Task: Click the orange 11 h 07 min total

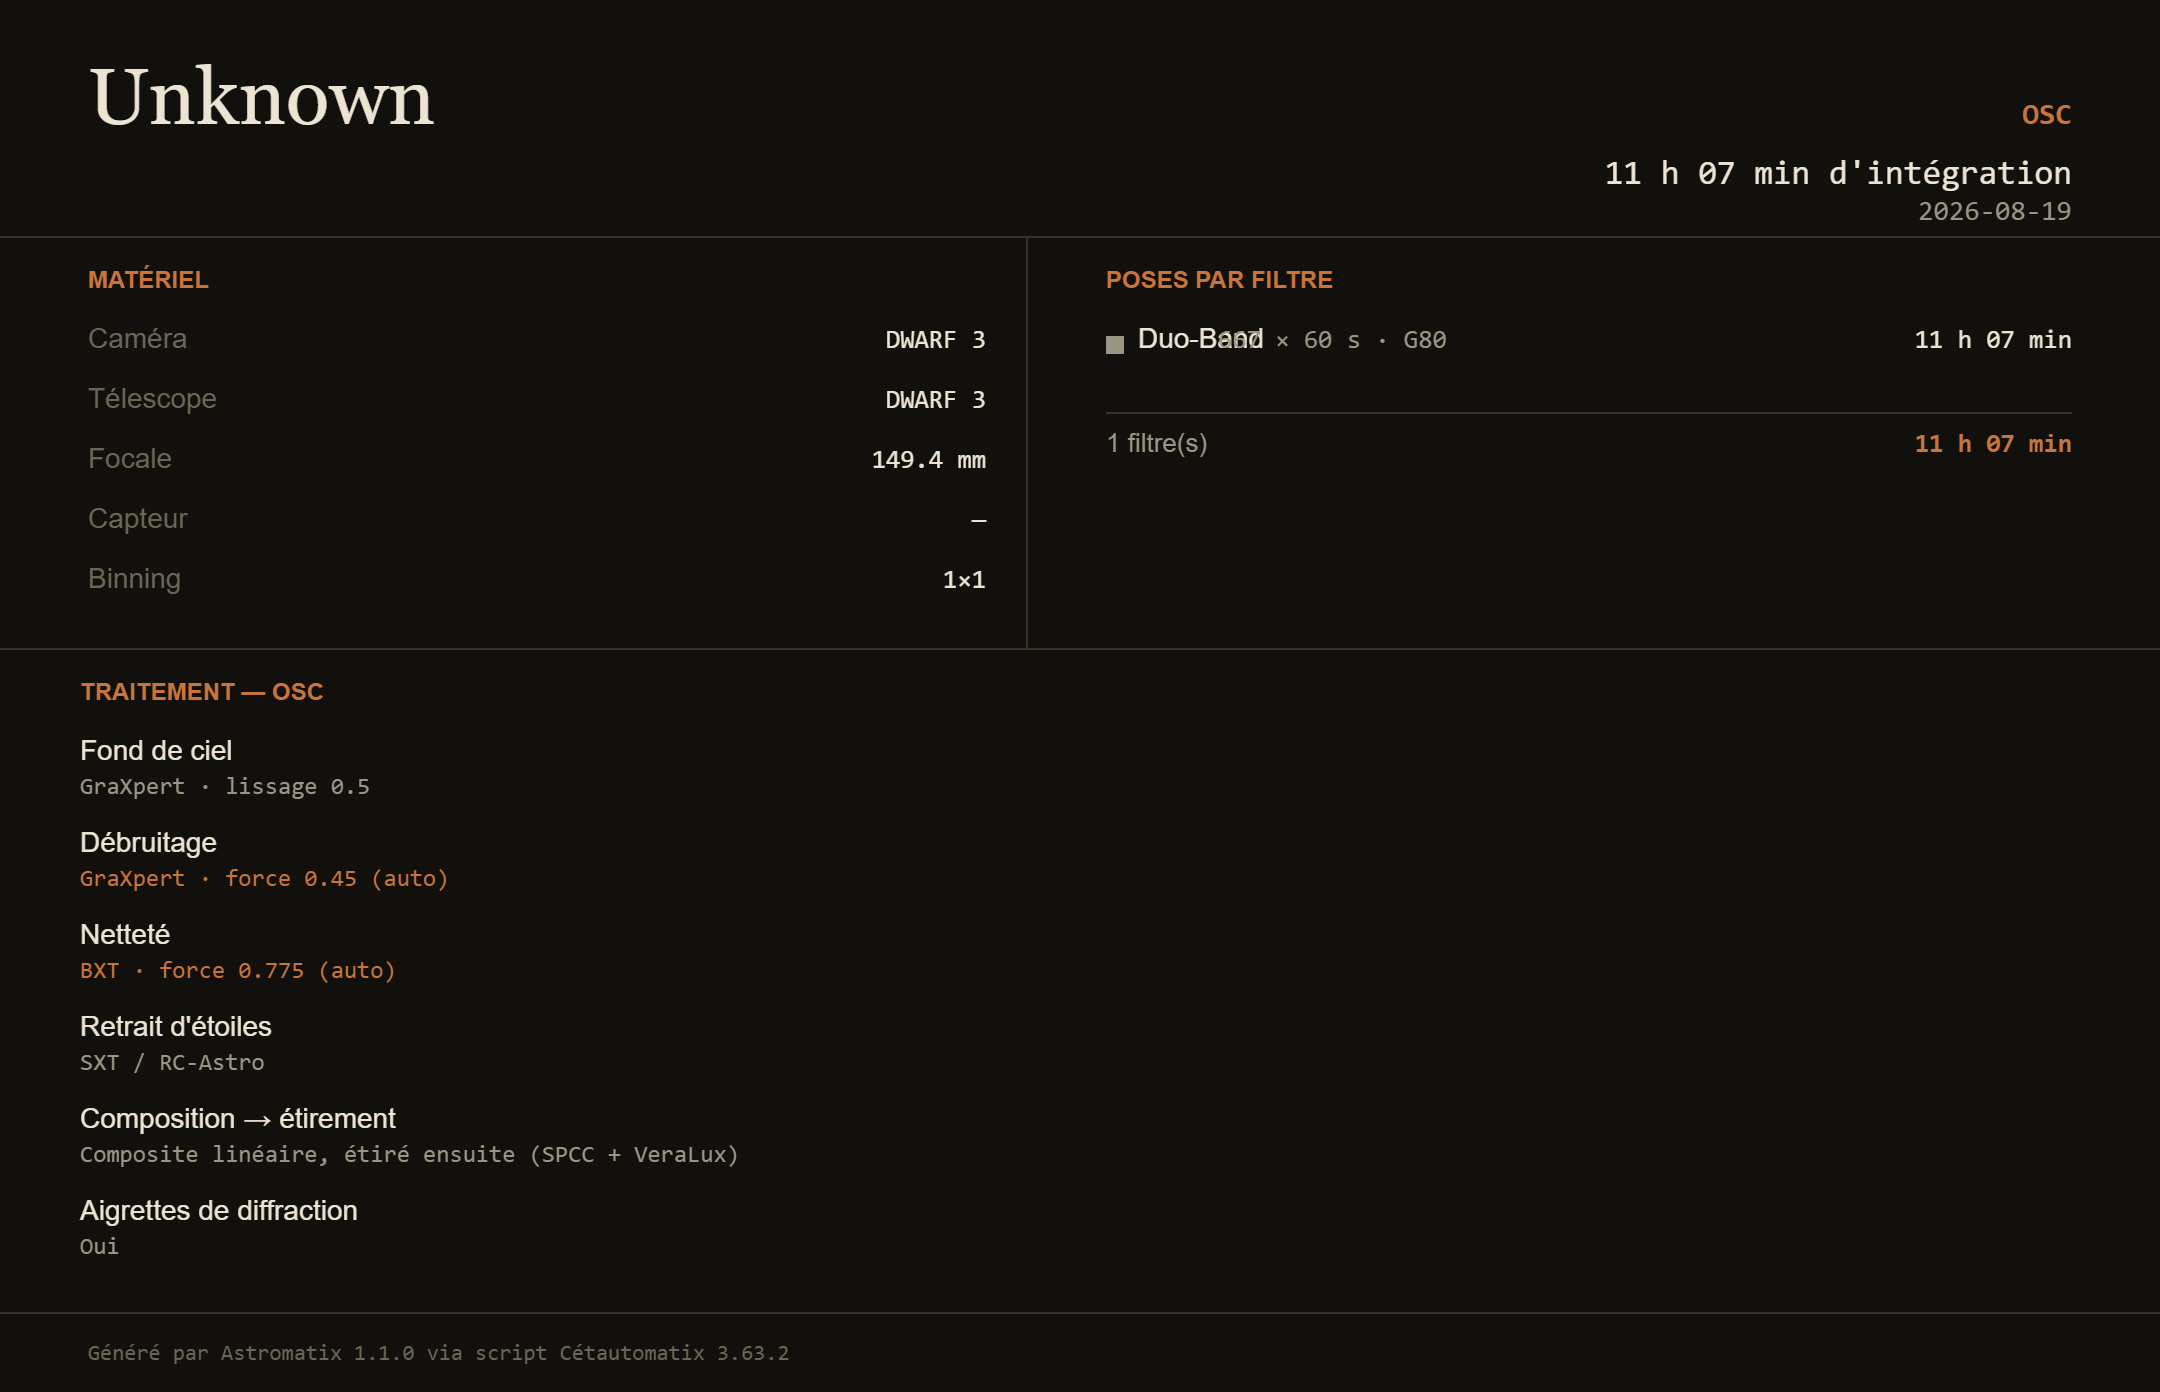Action: pyautogui.click(x=1992, y=444)
